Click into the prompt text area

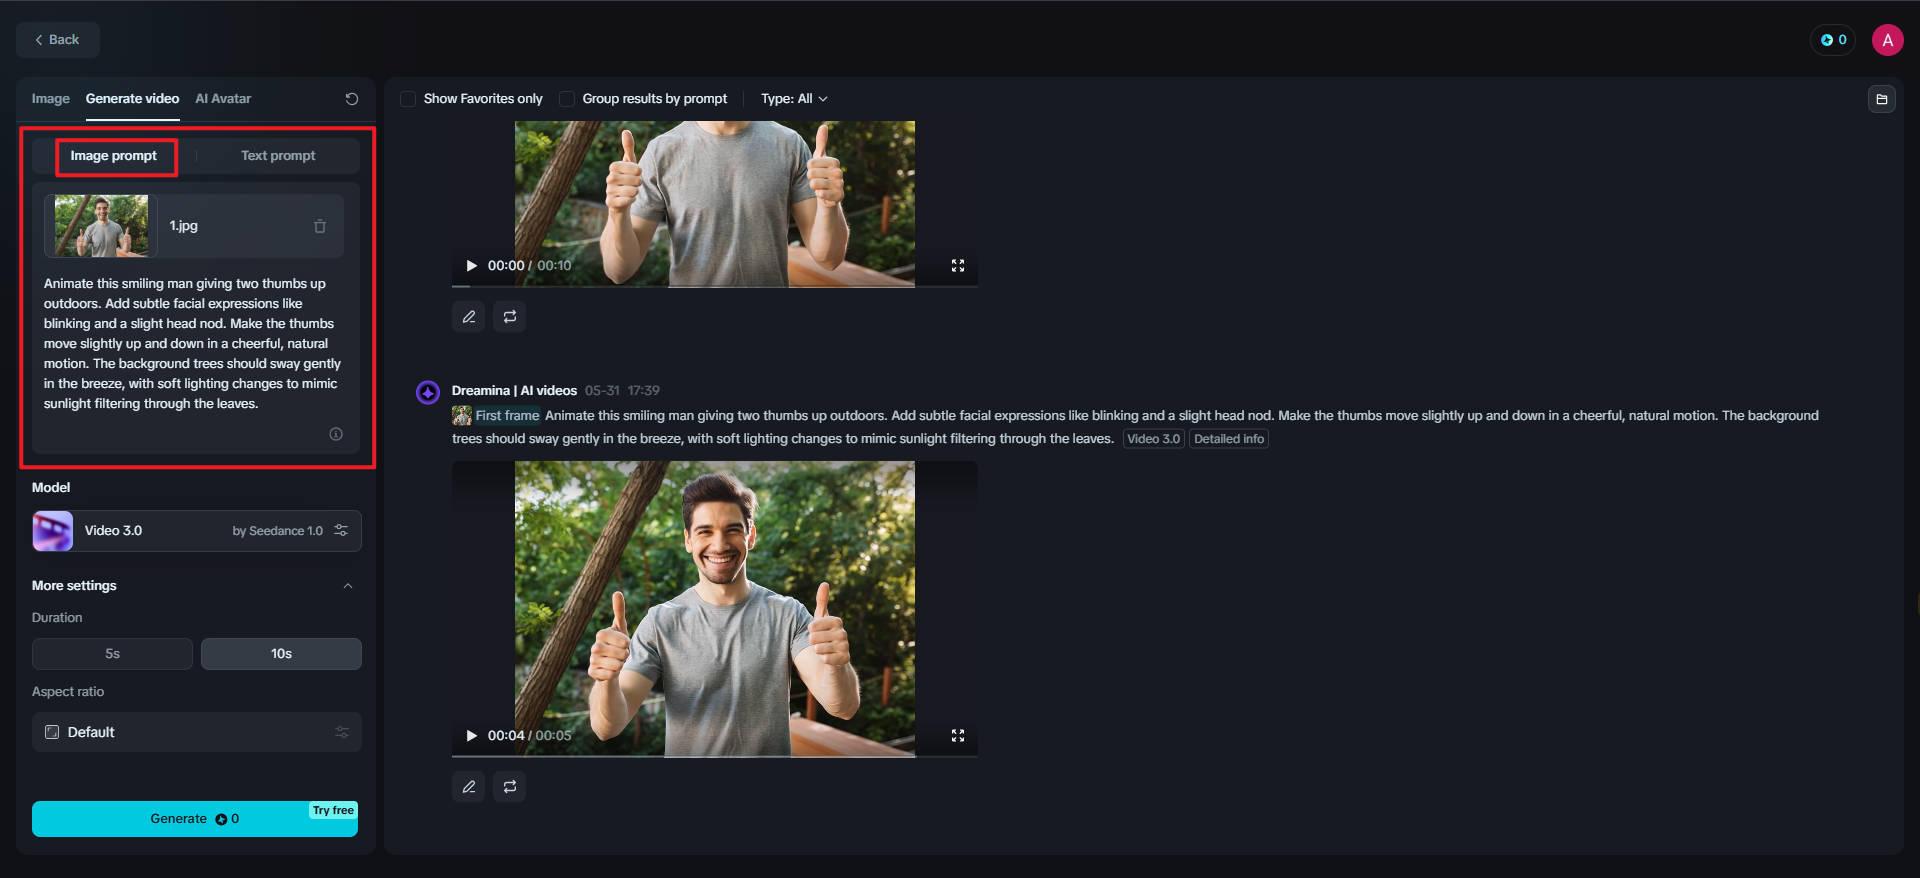tap(195, 344)
